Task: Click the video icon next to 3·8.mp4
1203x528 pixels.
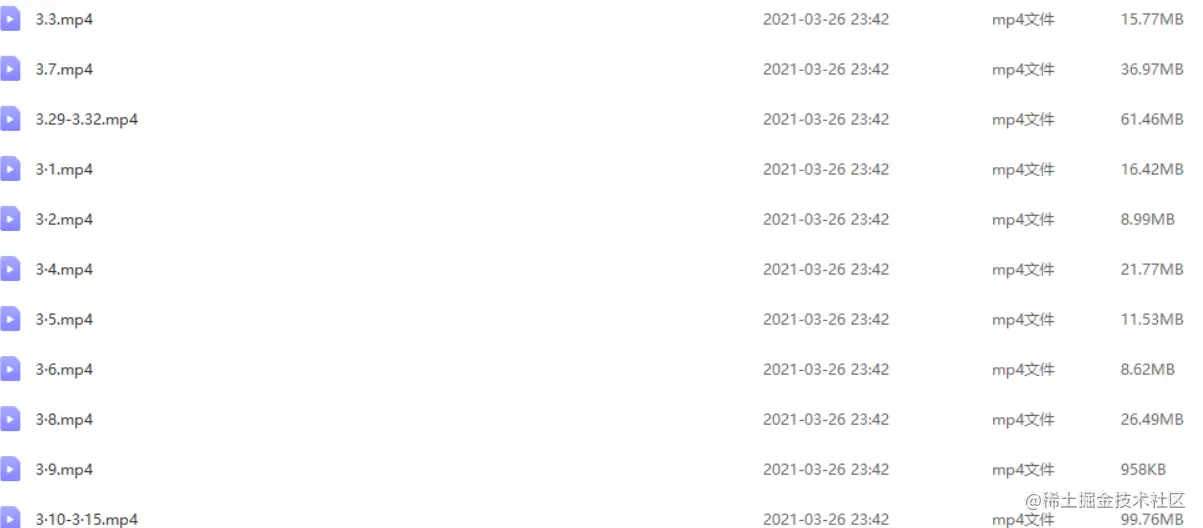Action: coord(10,419)
